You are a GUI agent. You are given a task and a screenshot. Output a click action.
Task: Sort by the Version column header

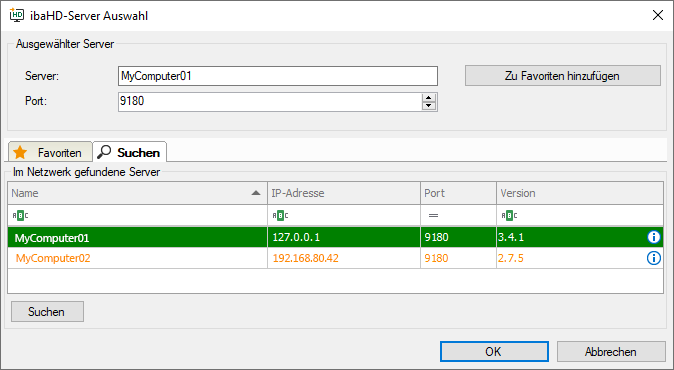point(580,193)
